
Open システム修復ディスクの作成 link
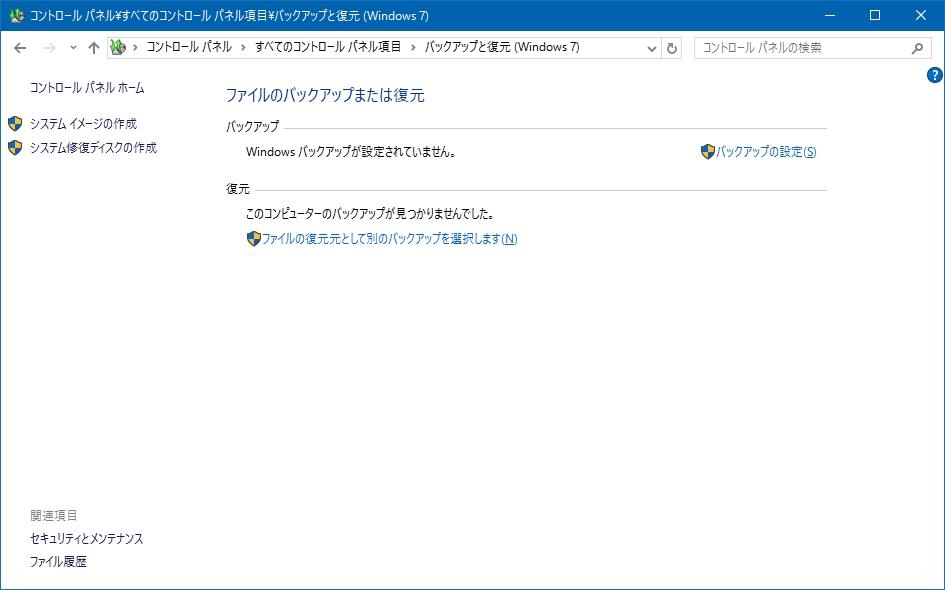pos(93,148)
